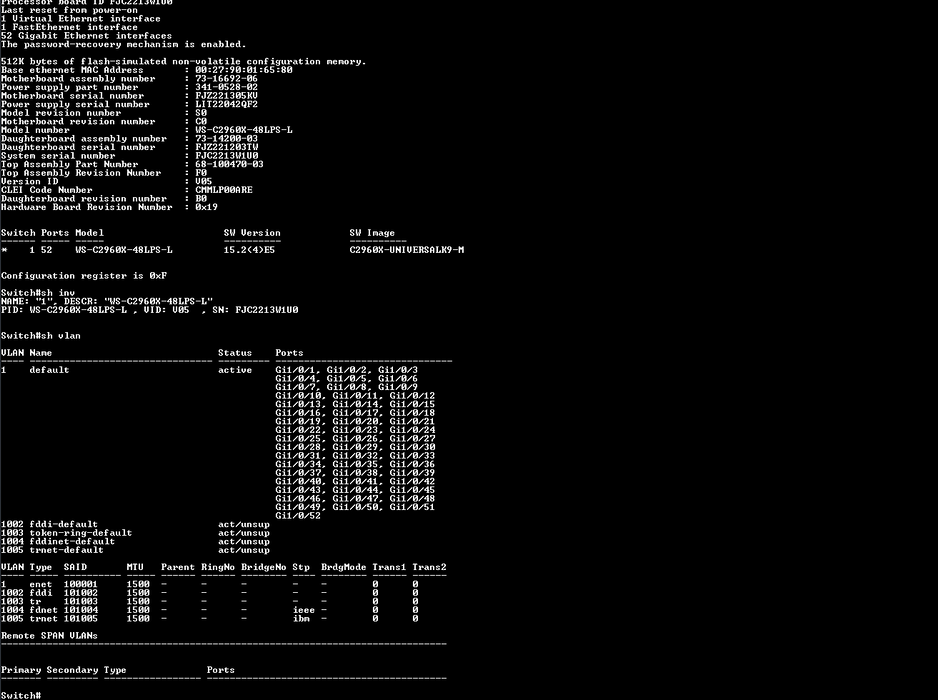This screenshot has width=938, height=700.
Task: Select SAID value "101003"
Action: [81, 601]
